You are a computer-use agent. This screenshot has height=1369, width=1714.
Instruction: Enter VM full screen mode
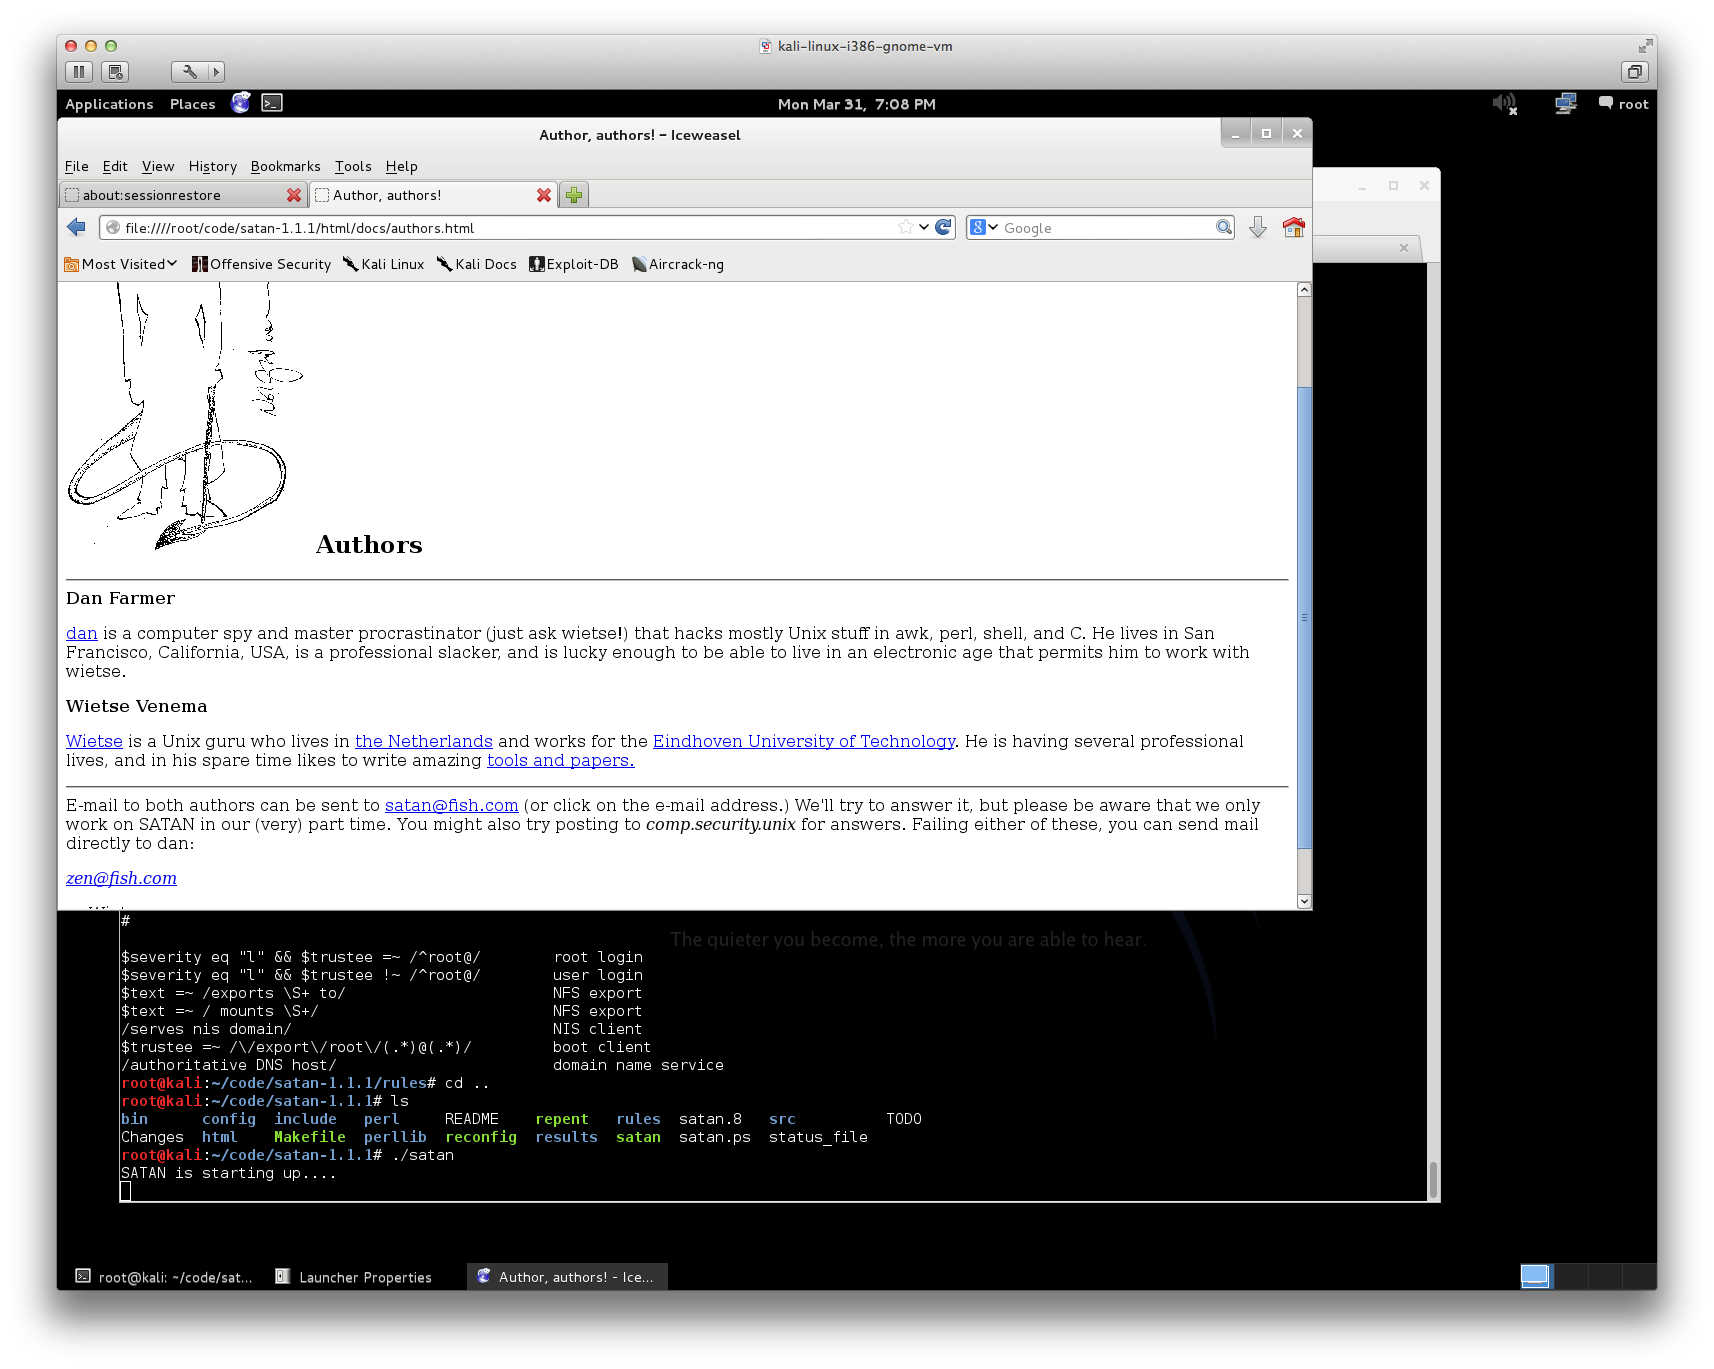(x=1645, y=46)
